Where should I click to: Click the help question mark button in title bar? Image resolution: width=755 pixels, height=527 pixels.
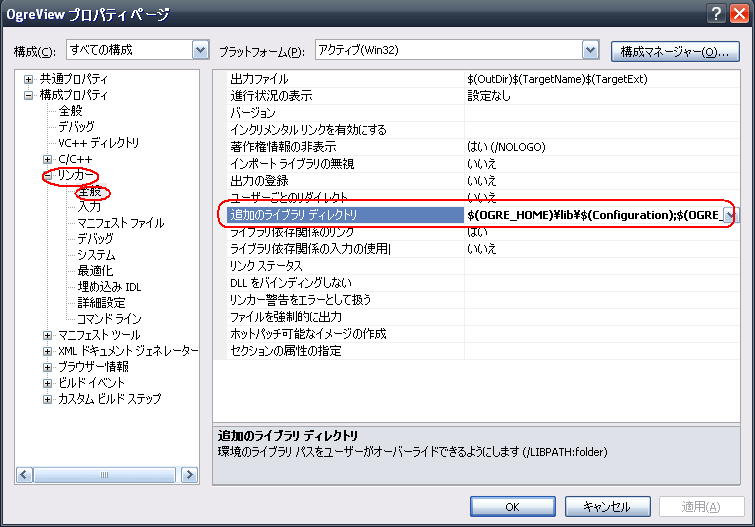(716, 13)
